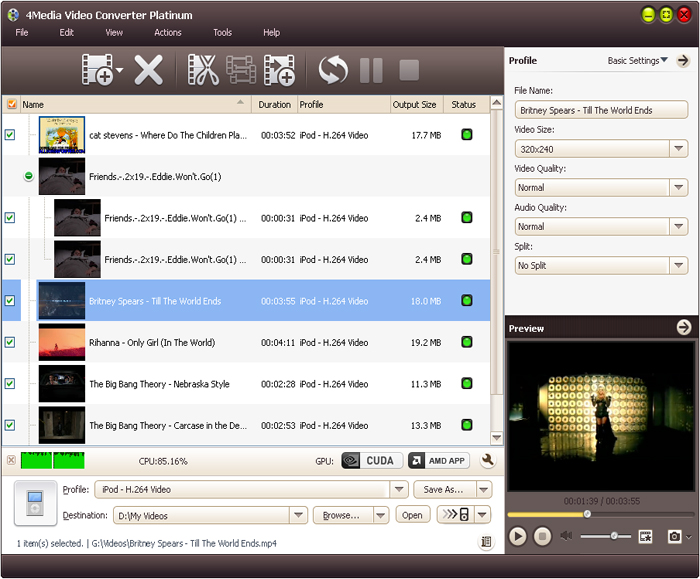Click the Remove (X) toolbar icon
700x579 pixels.
(149, 70)
